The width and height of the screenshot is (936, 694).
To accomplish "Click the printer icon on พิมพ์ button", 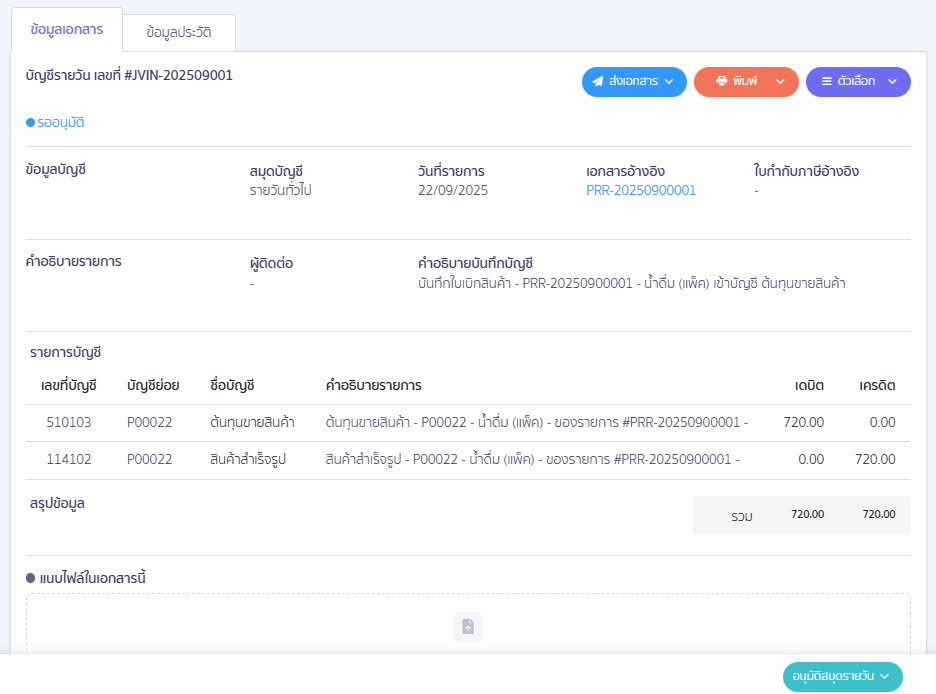I will click(x=722, y=81).
